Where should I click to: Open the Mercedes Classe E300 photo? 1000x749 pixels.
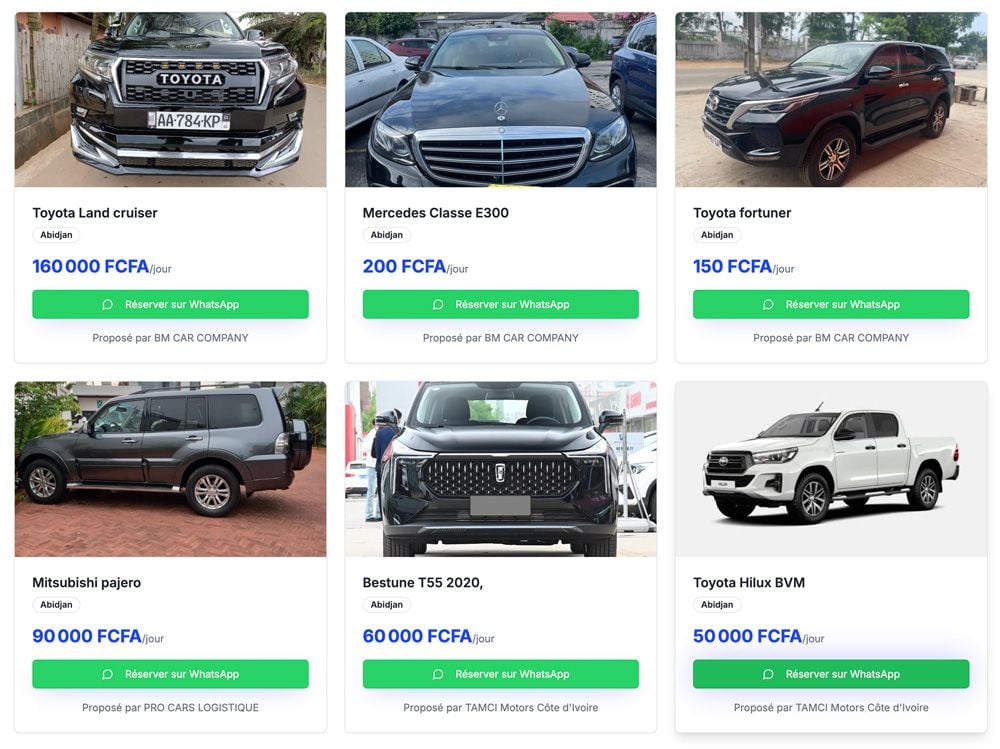501,100
